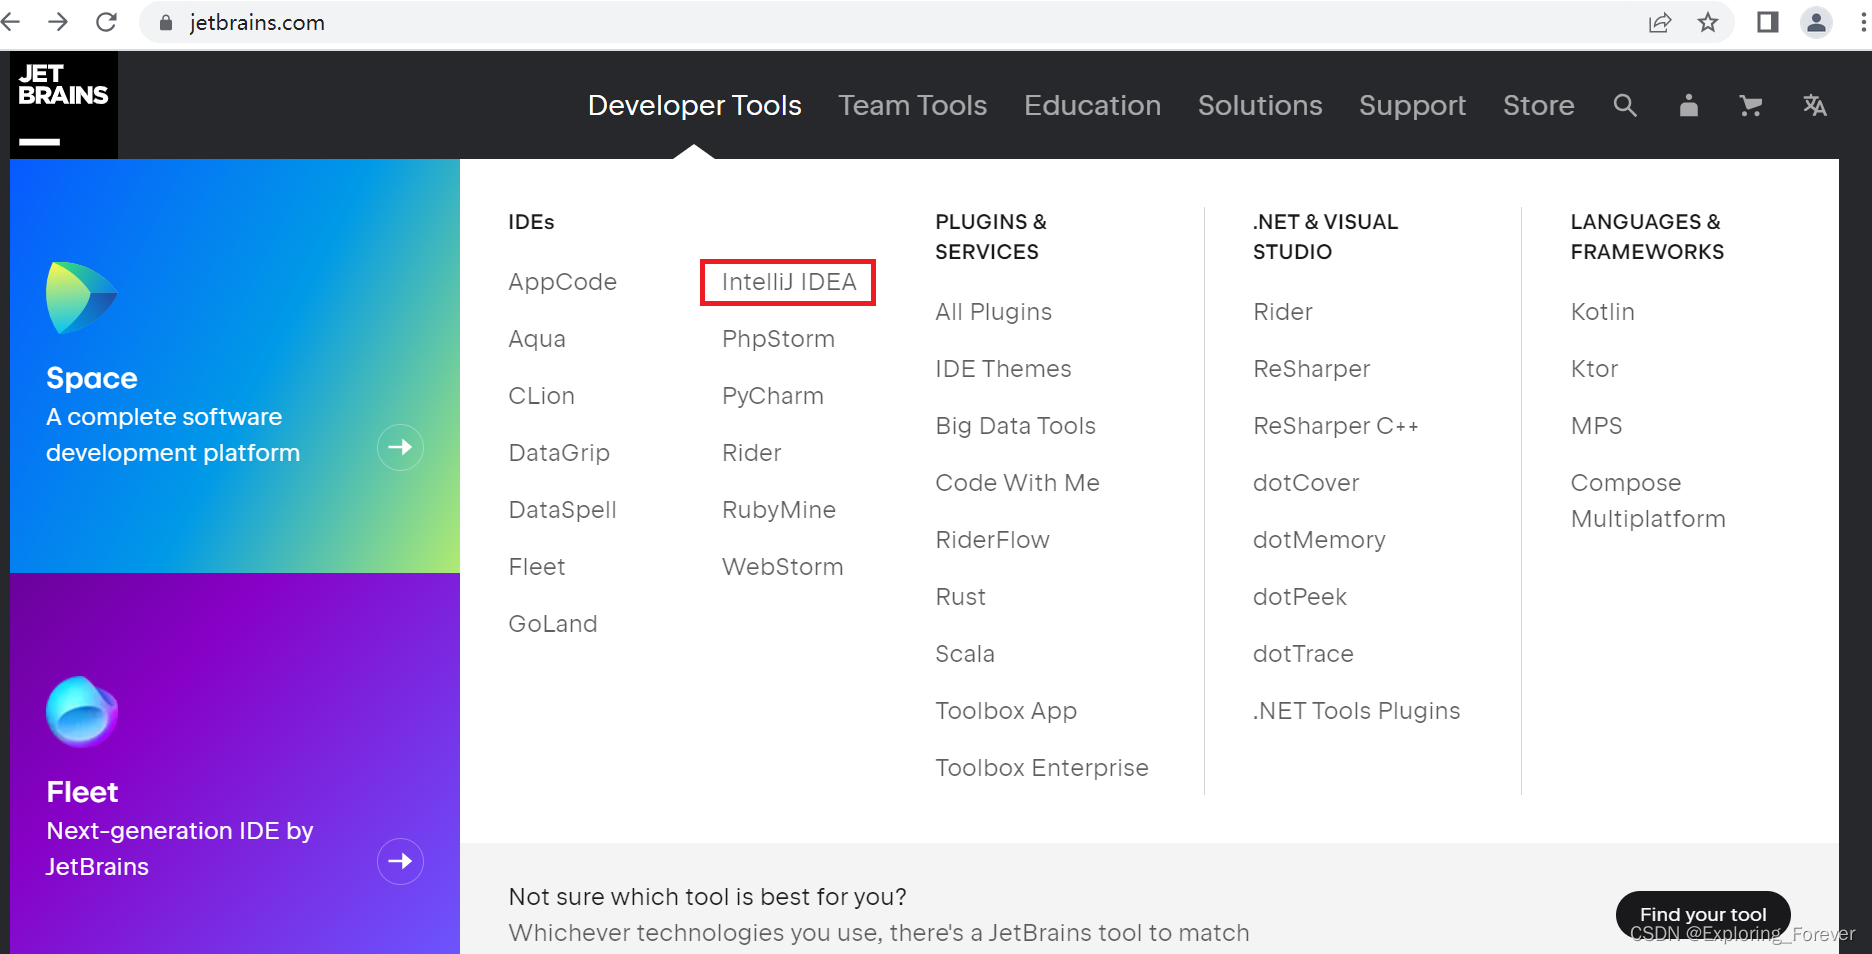Open the MPS link
Viewport: 1872px width, 954px height.
1597,426
